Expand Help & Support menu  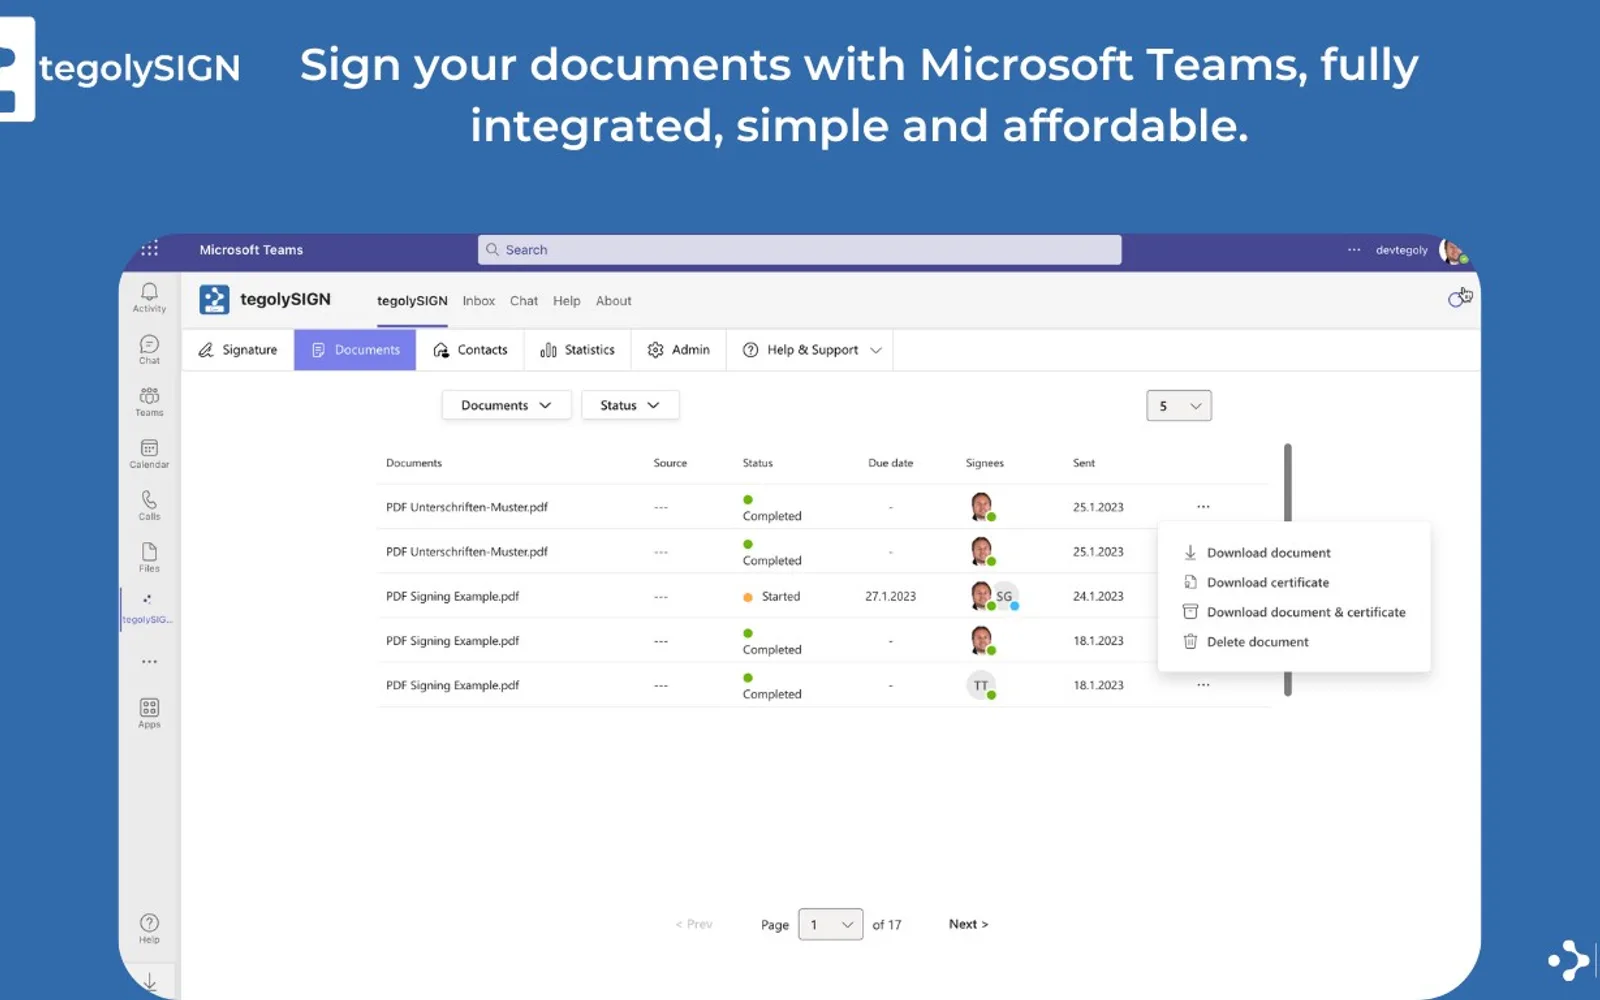tap(811, 350)
